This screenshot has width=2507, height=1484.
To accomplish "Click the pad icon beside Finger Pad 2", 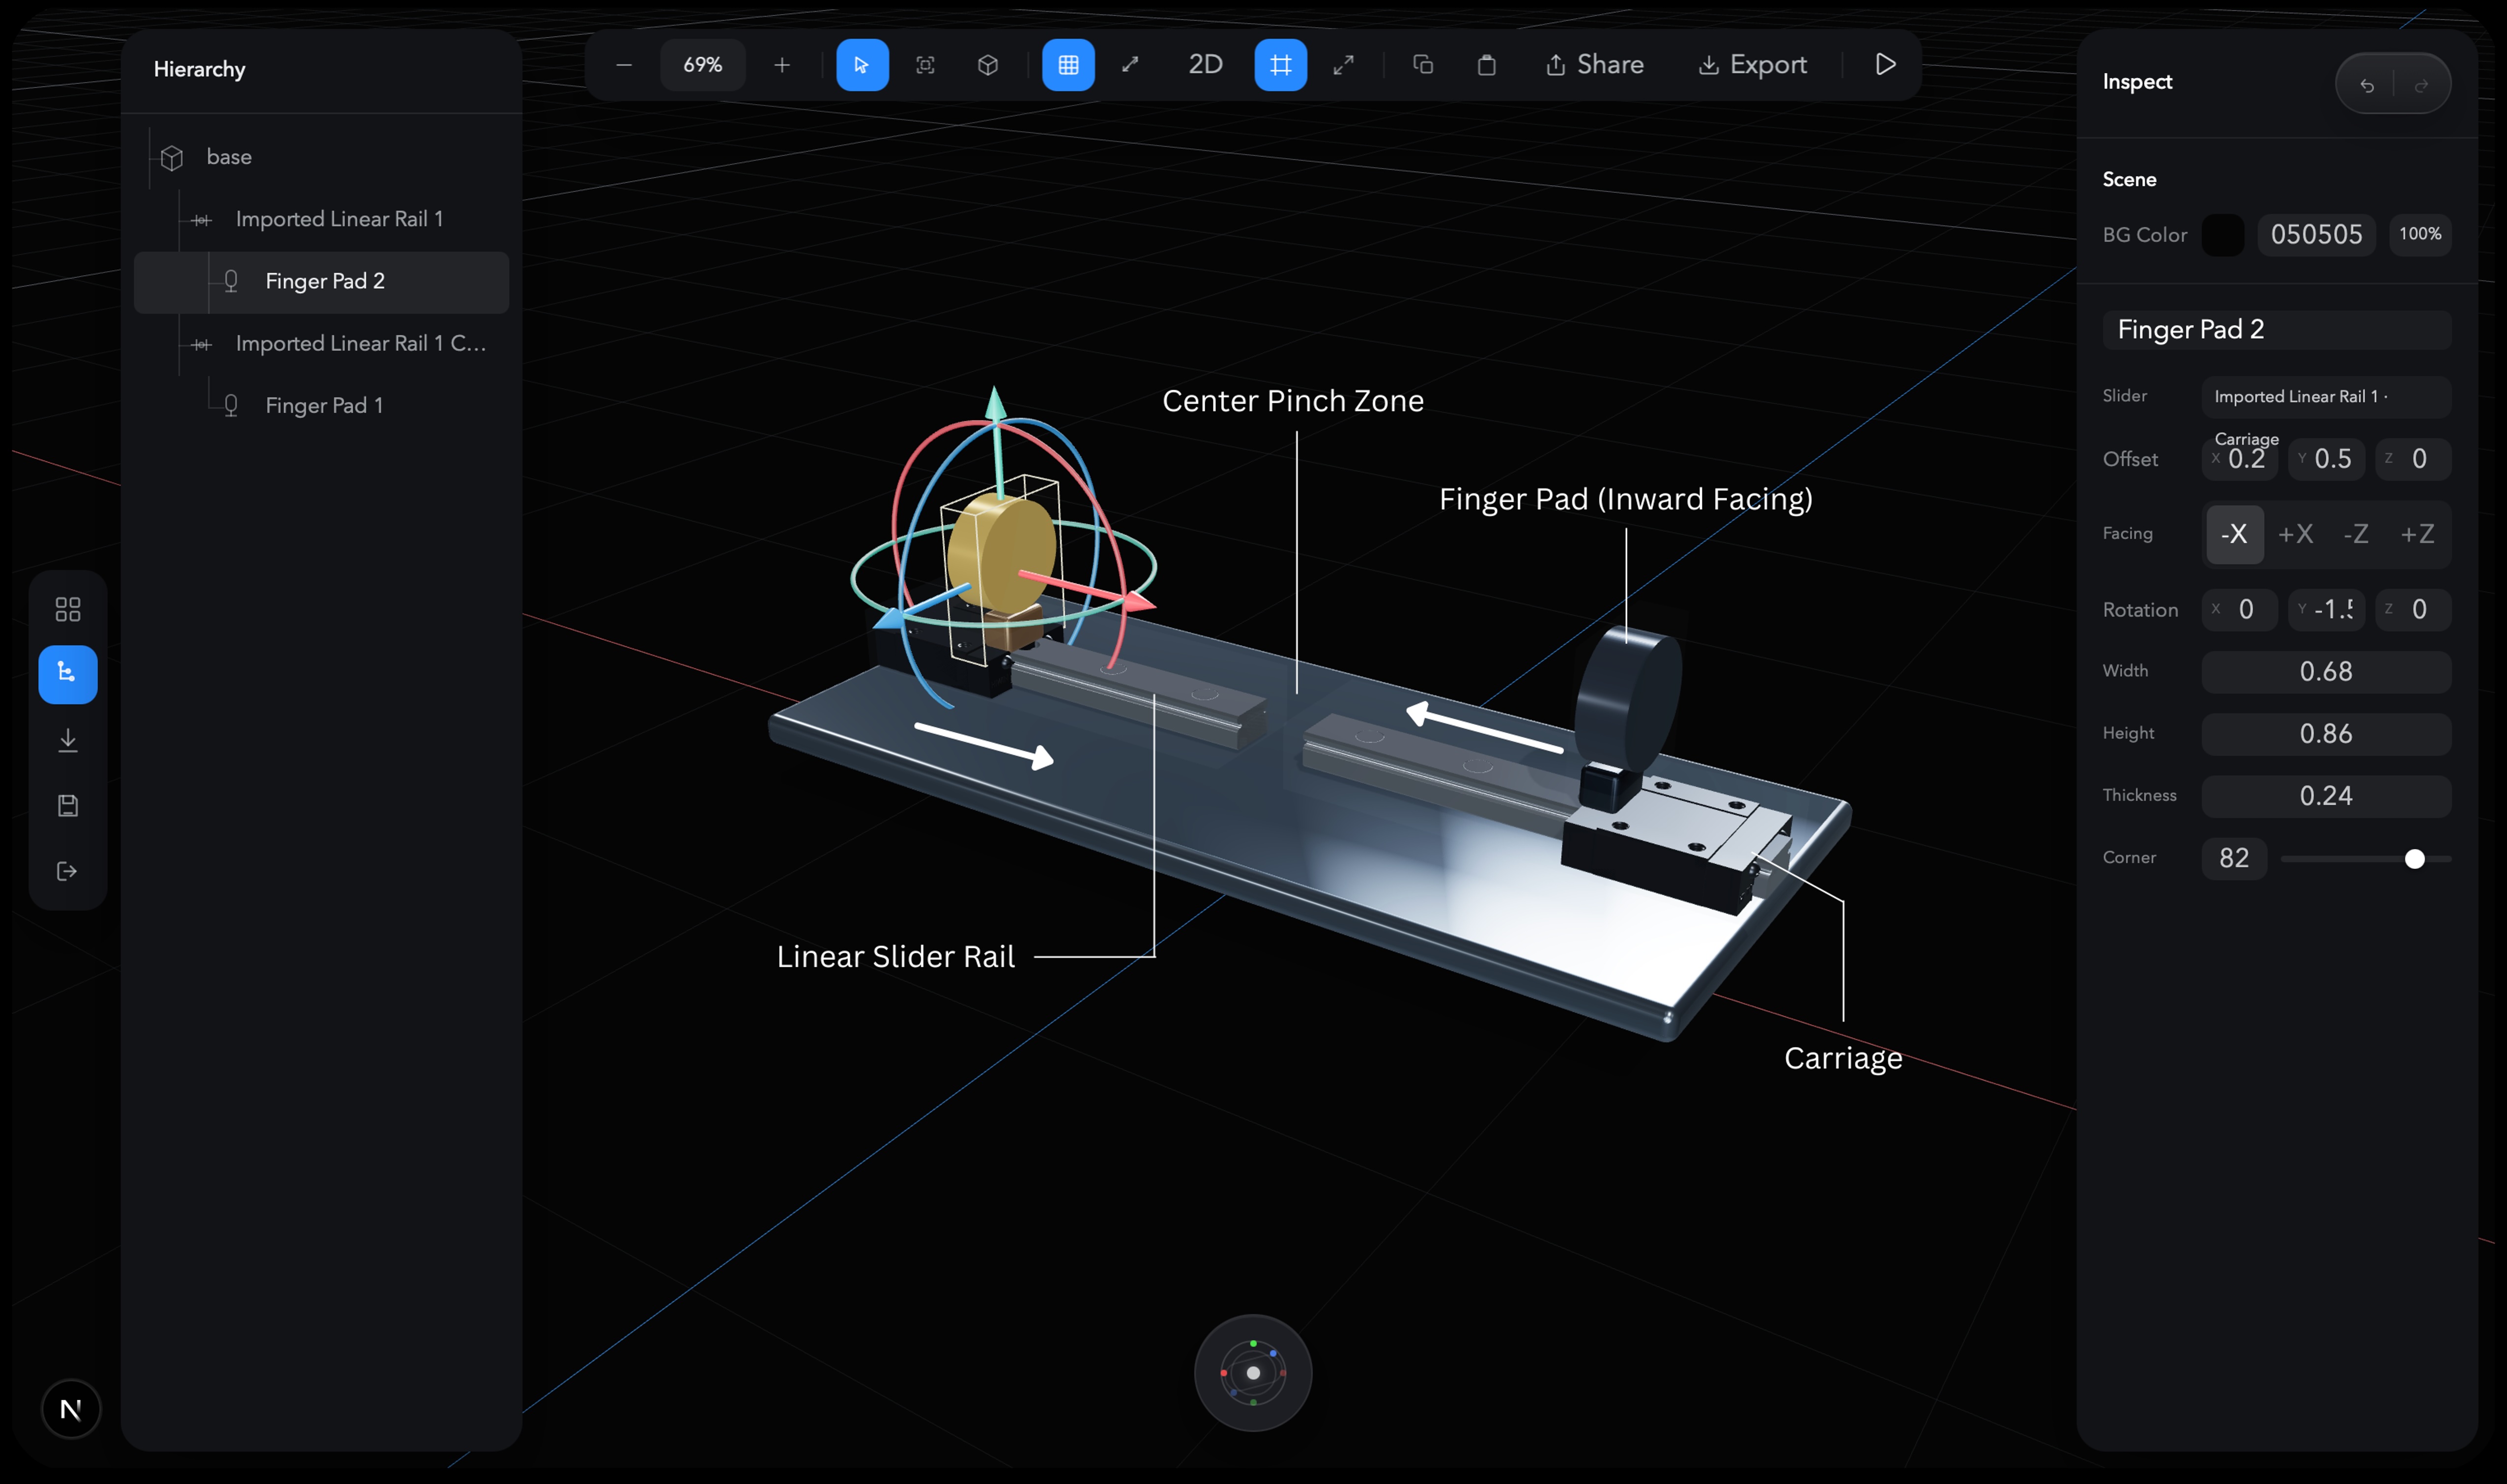I will 231,282.
